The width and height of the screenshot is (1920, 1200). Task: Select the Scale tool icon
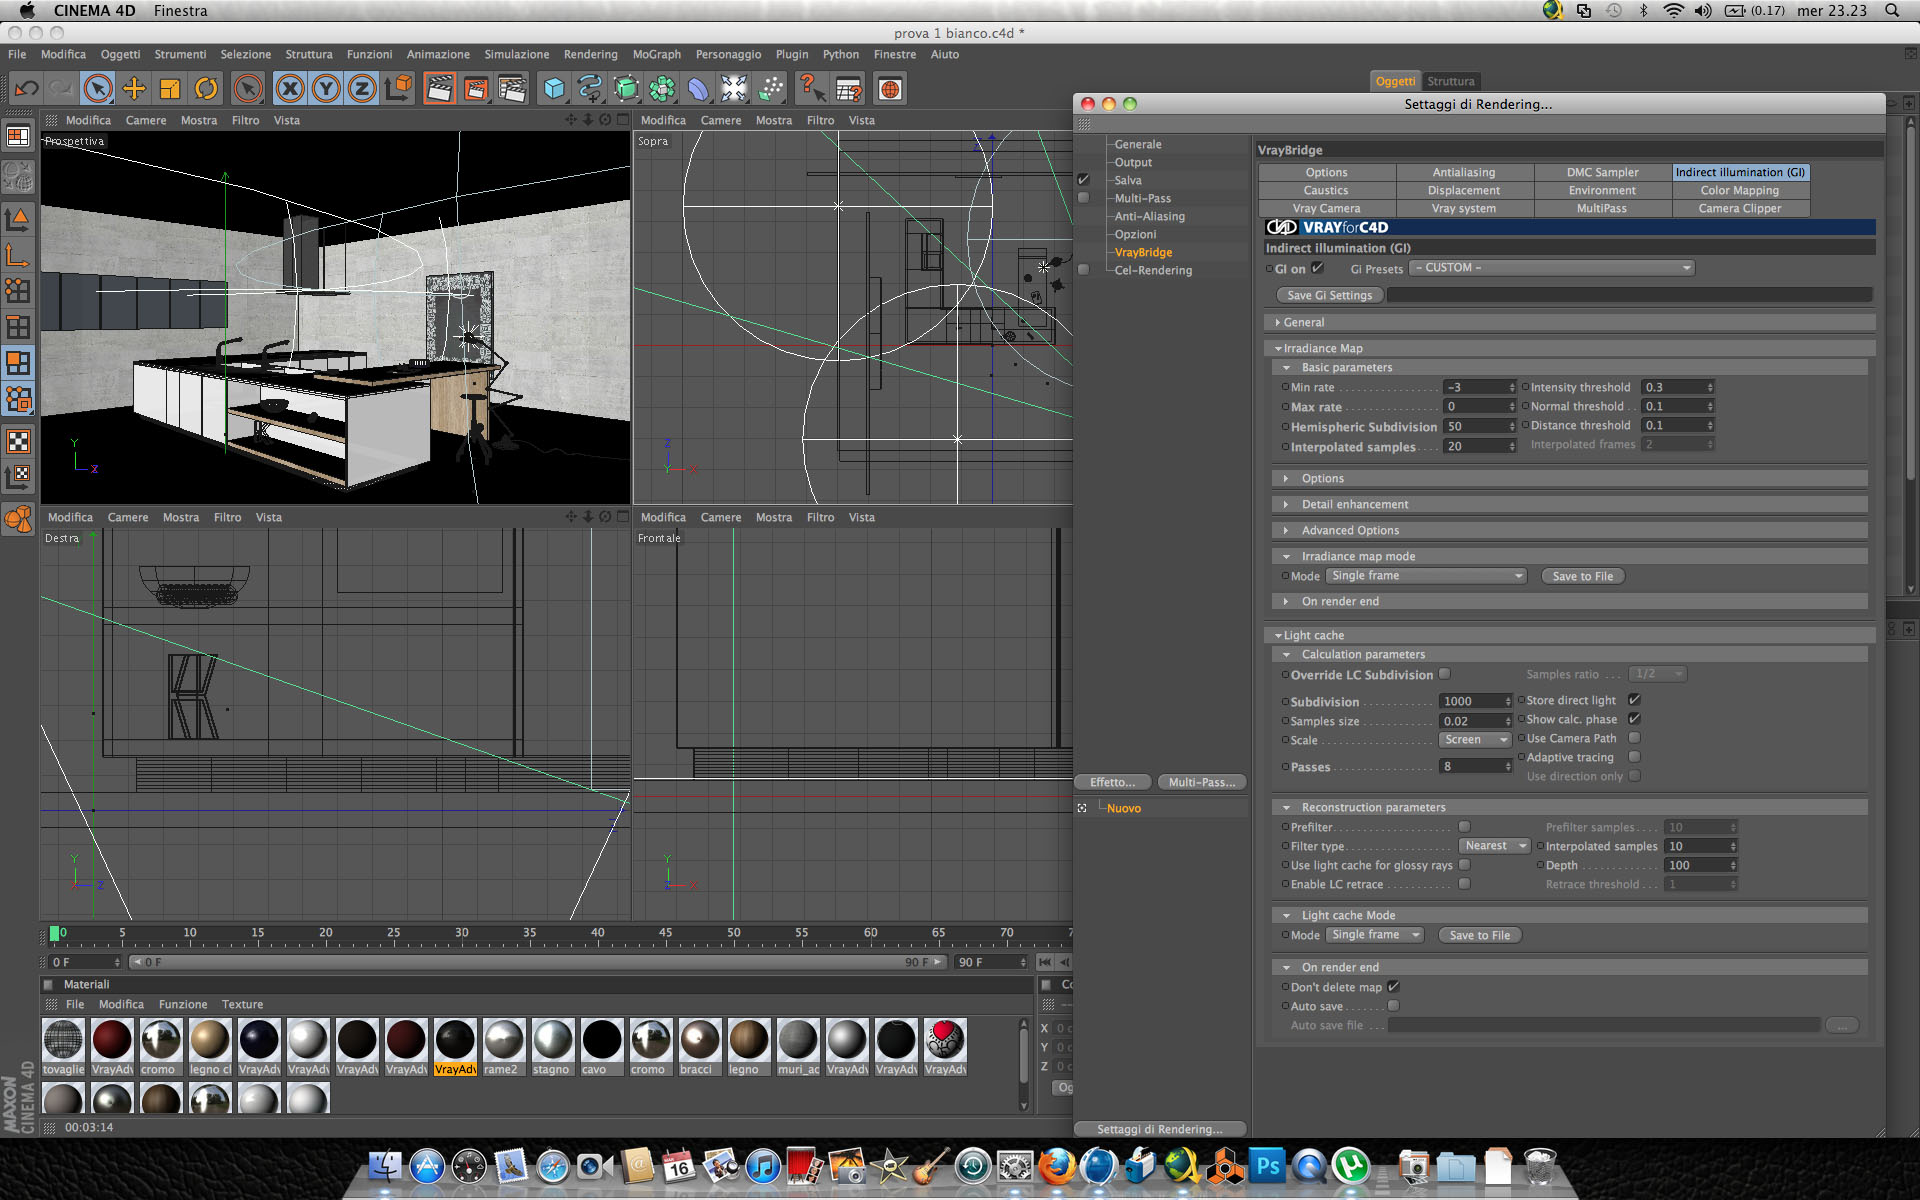point(170,89)
